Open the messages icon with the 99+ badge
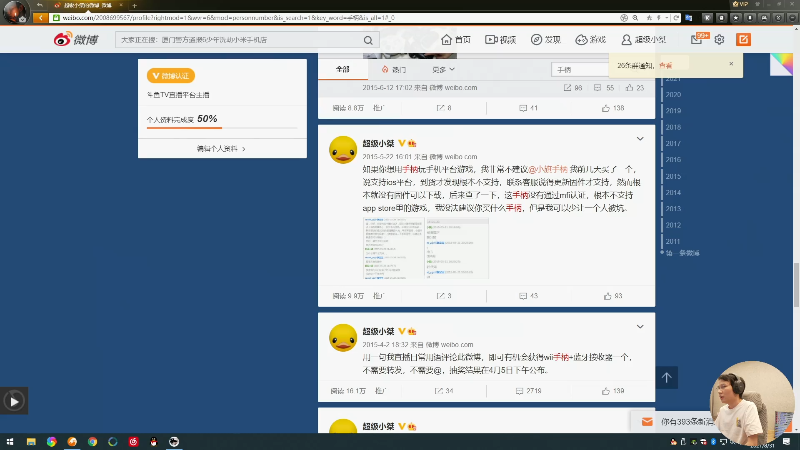Screen dimensions: 800x450 (699, 39)
